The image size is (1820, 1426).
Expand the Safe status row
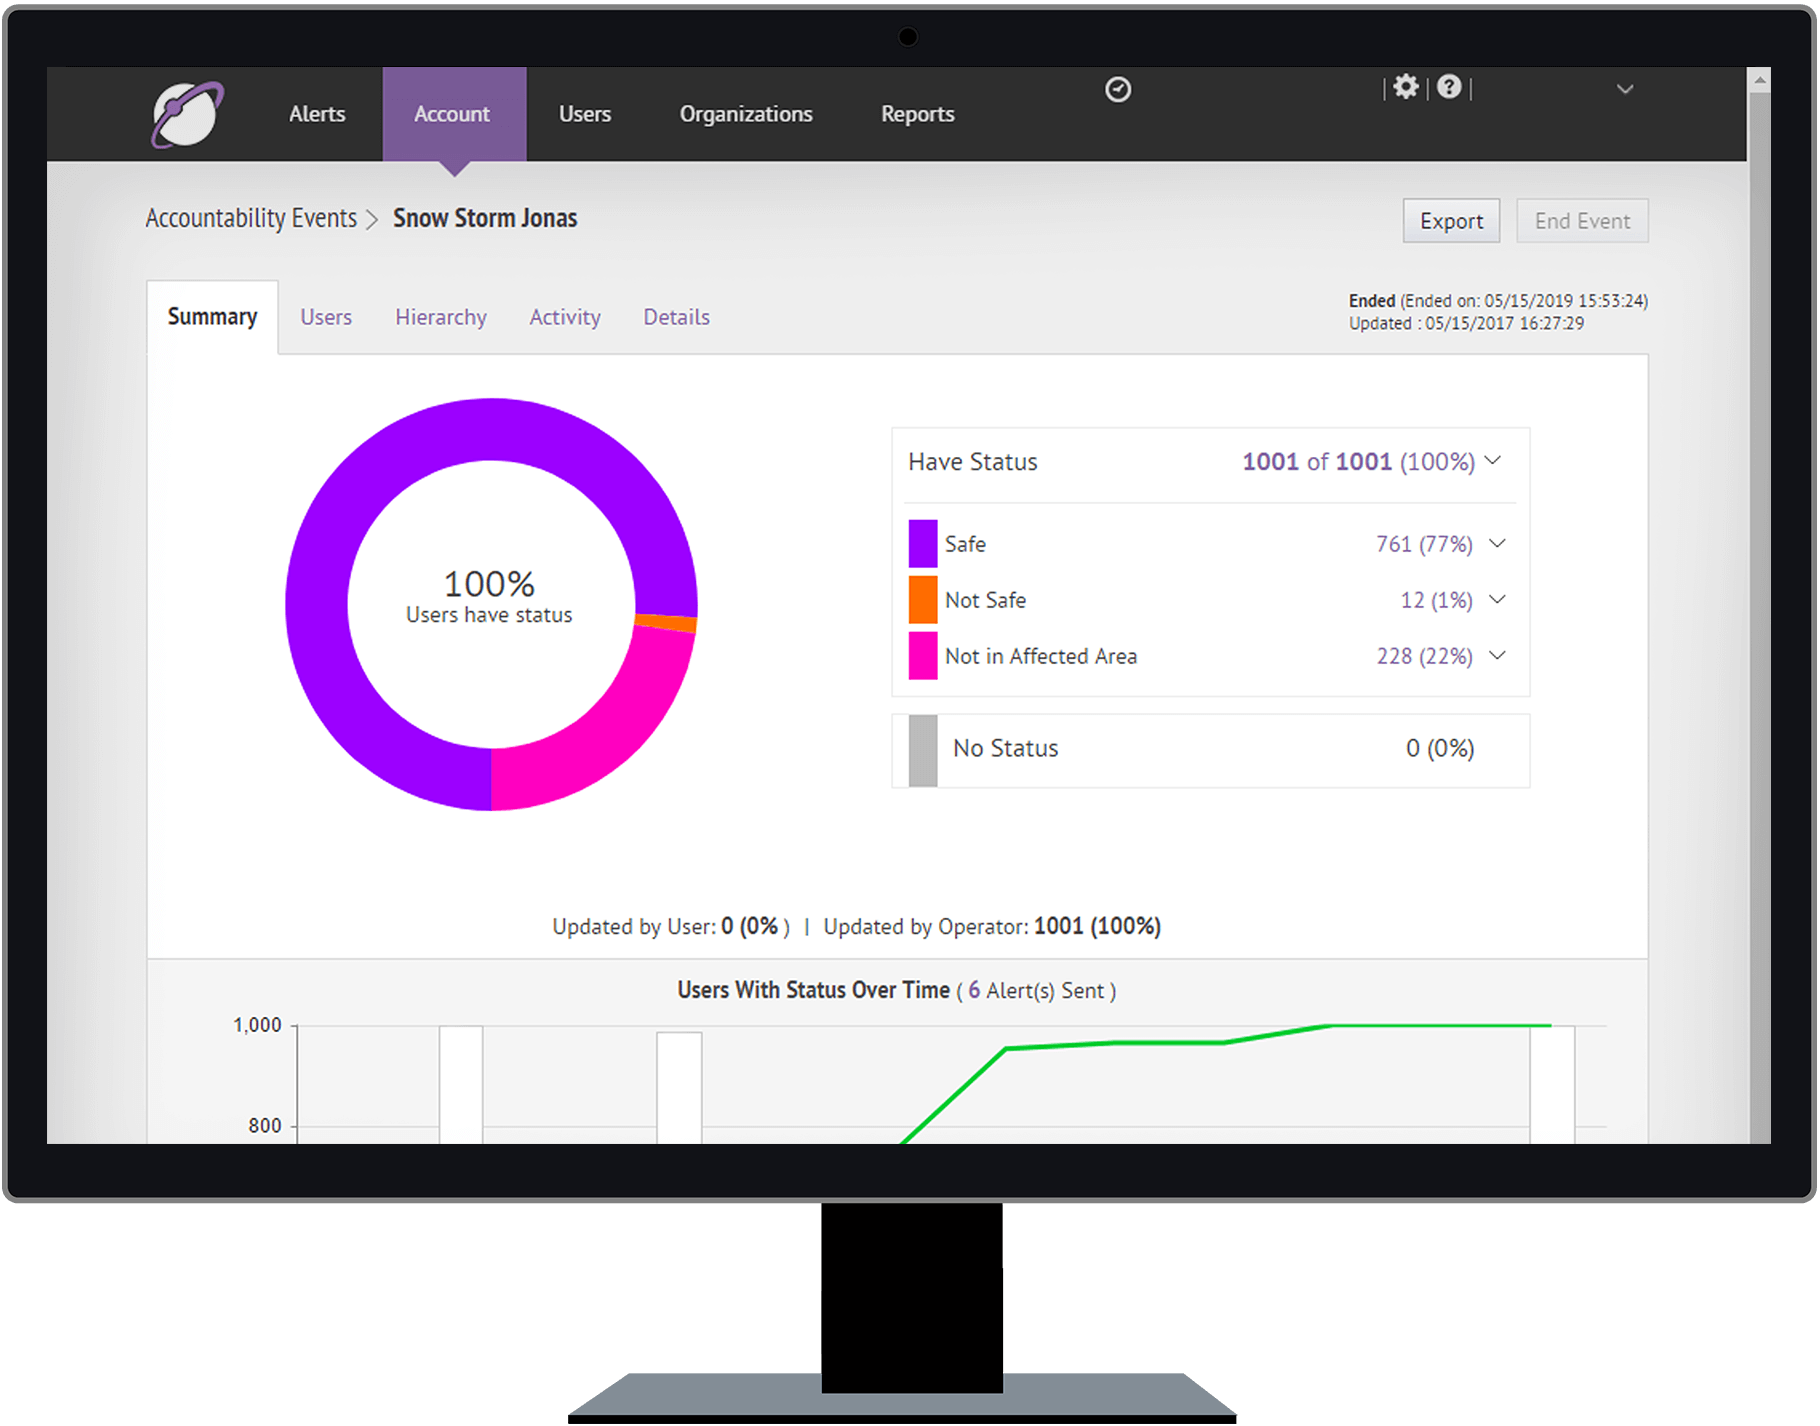point(1497,544)
